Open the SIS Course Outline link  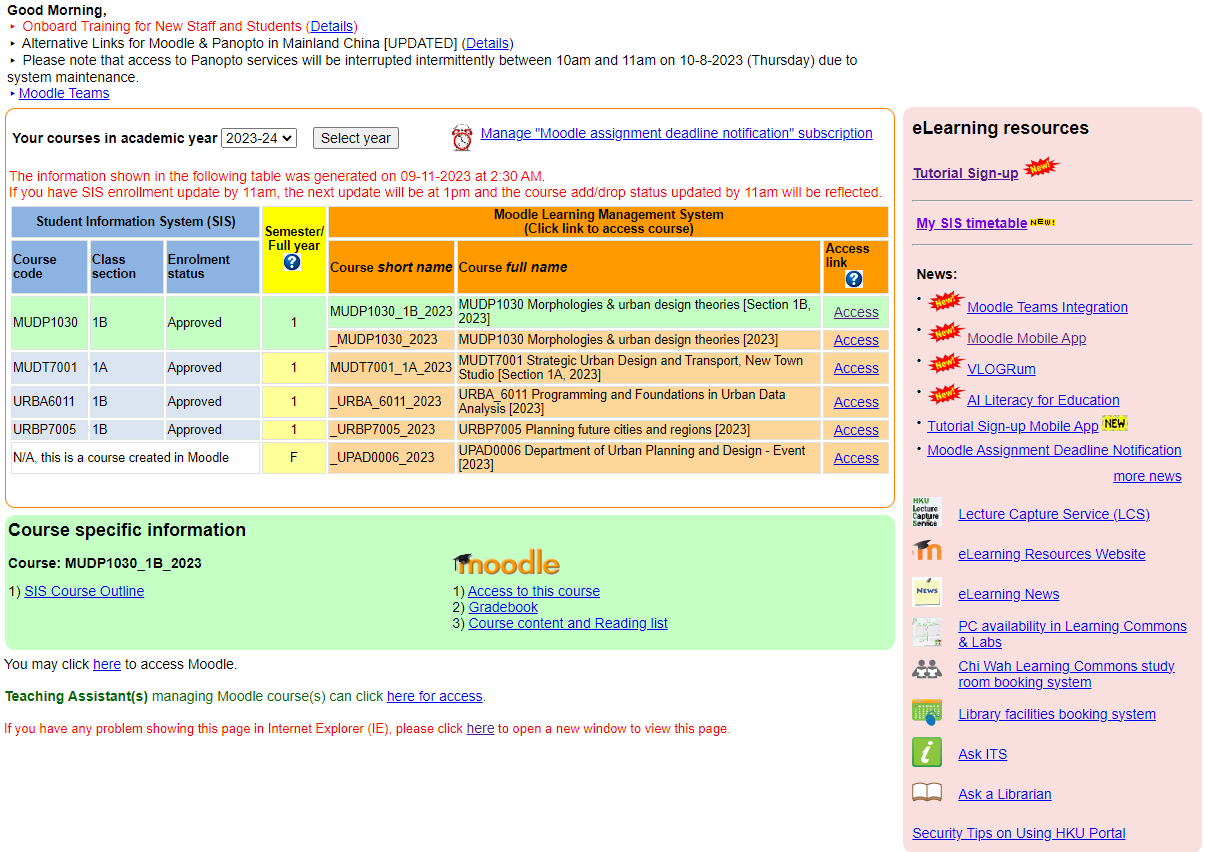click(84, 590)
